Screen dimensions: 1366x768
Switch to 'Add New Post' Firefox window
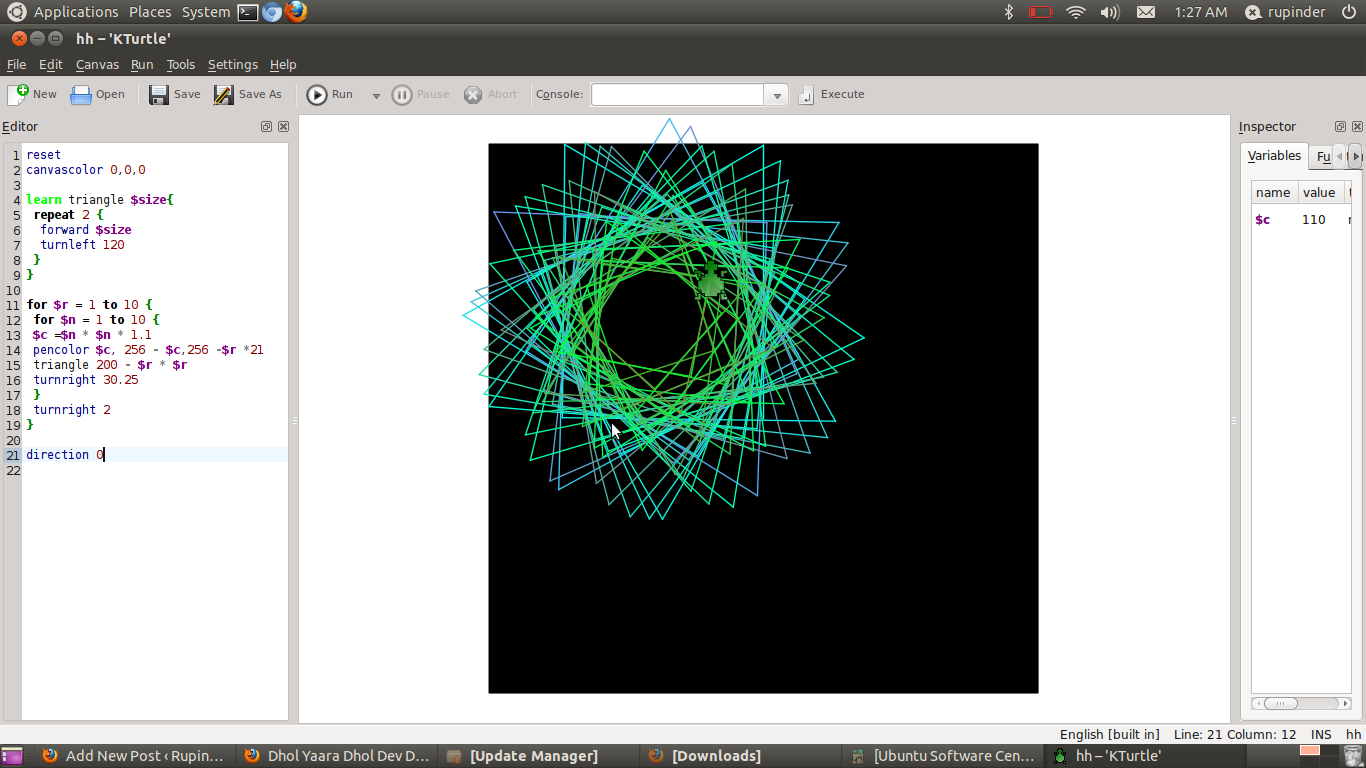pos(133,756)
